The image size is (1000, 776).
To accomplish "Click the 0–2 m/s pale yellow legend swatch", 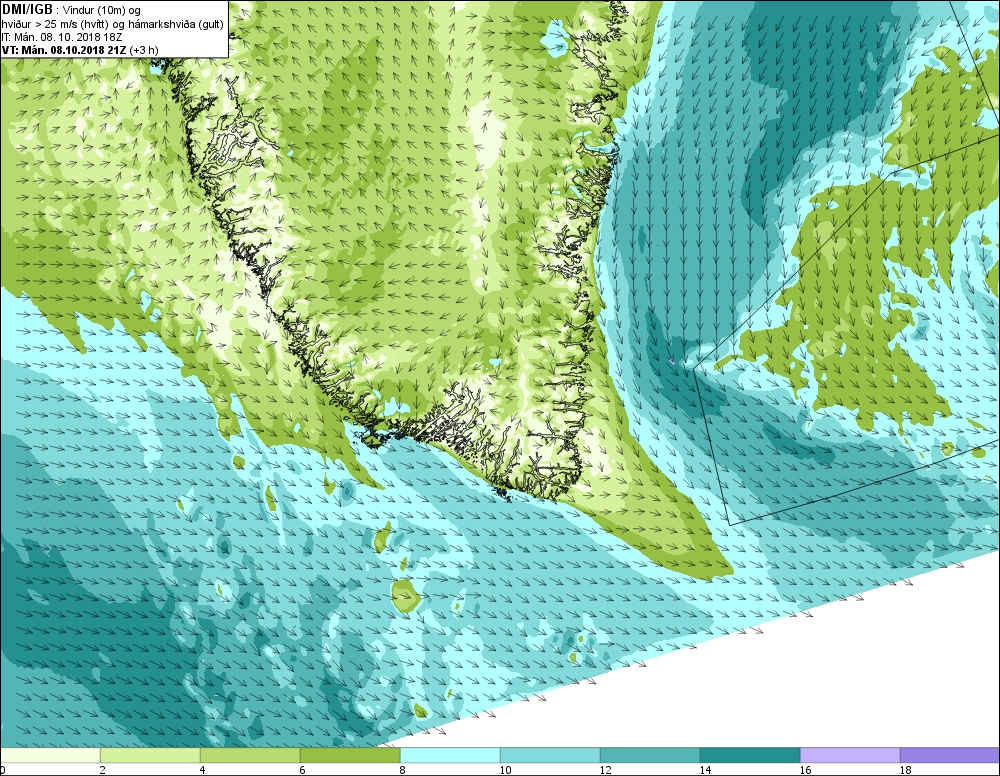I will pos(50,756).
